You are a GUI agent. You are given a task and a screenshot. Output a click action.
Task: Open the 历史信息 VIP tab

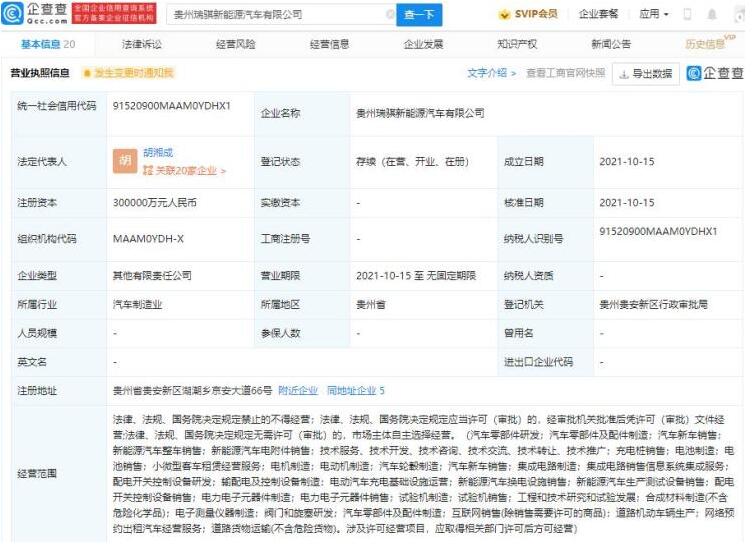click(710, 43)
